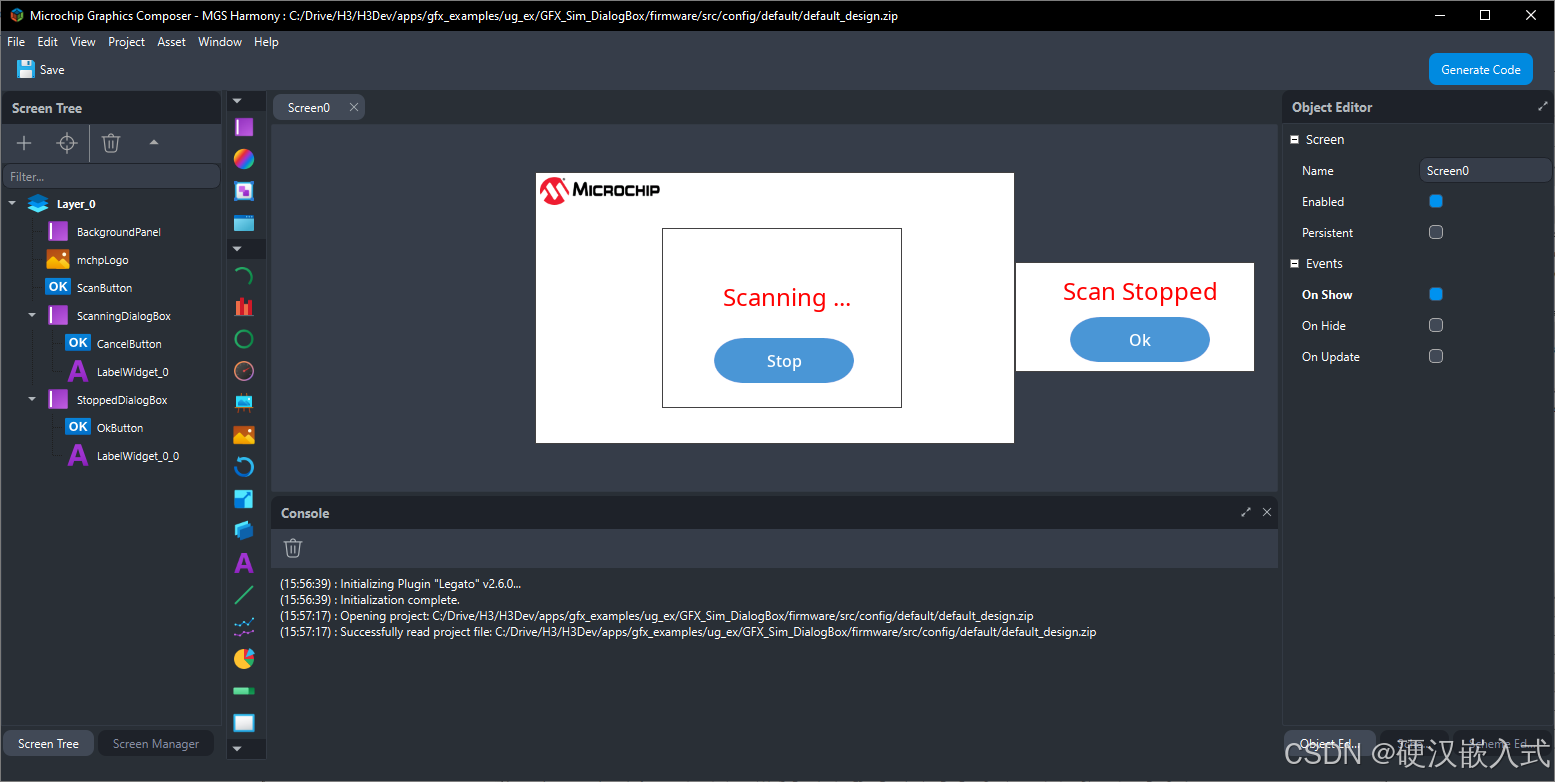Select BackgroundPanel in the Screen Tree
Viewport: 1555px width, 782px height.
pyautogui.click(x=119, y=232)
